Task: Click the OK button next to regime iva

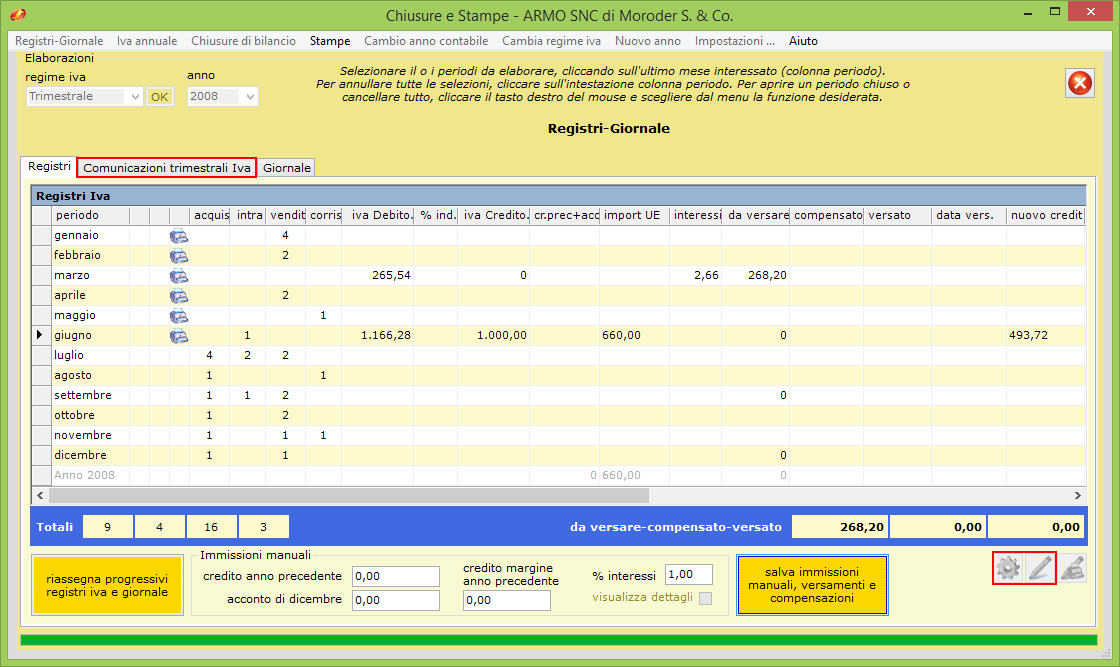Action: pos(160,97)
